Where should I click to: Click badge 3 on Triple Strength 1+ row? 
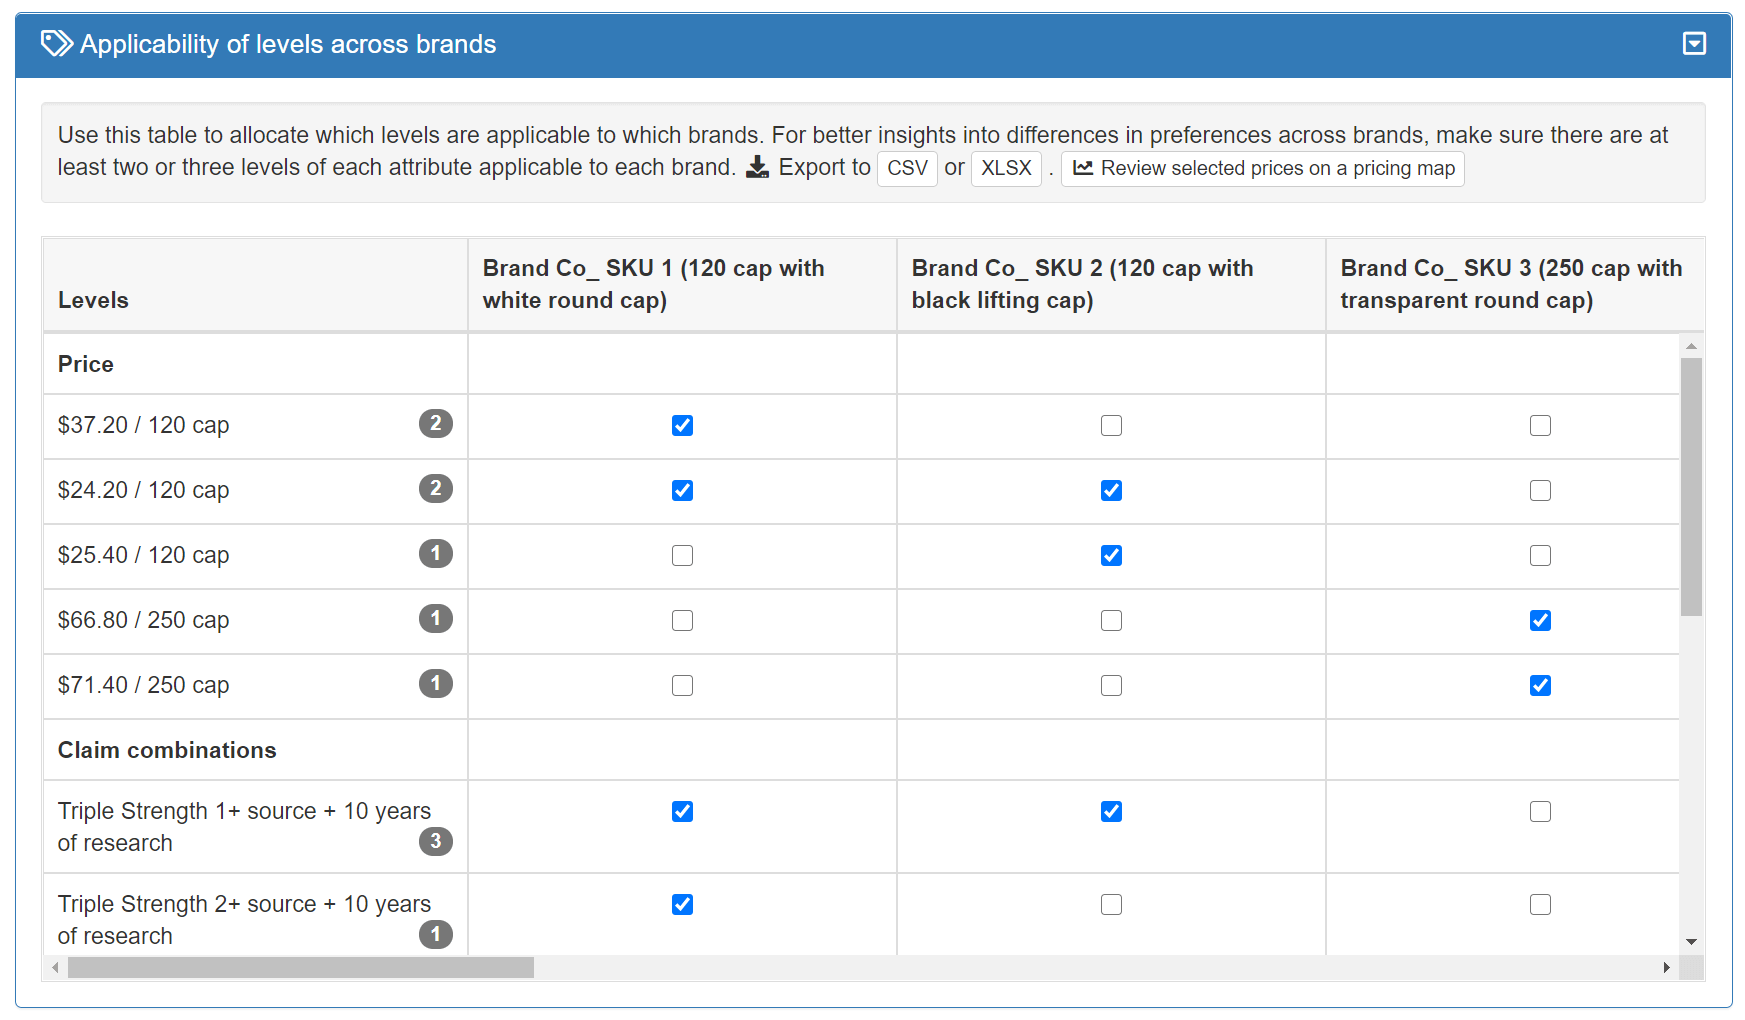click(435, 841)
